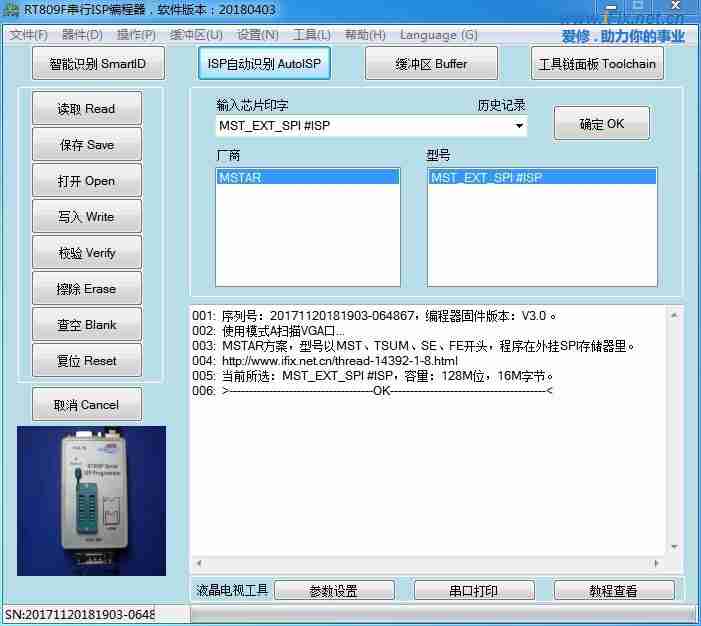Image resolution: width=701 pixels, height=626 pixels.
Task: Open the 工具链面板 Toolchain button
Action: click(x=597, y=64)
